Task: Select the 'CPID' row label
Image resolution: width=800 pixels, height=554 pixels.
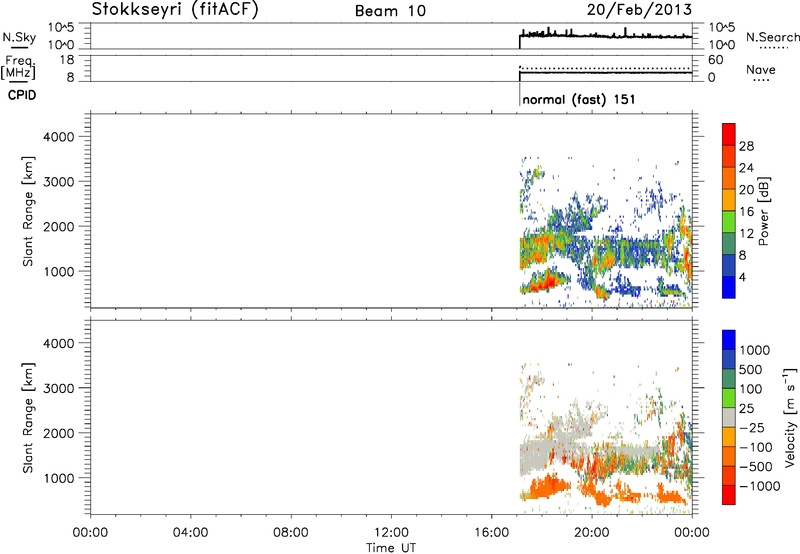Action: point(22,95)
